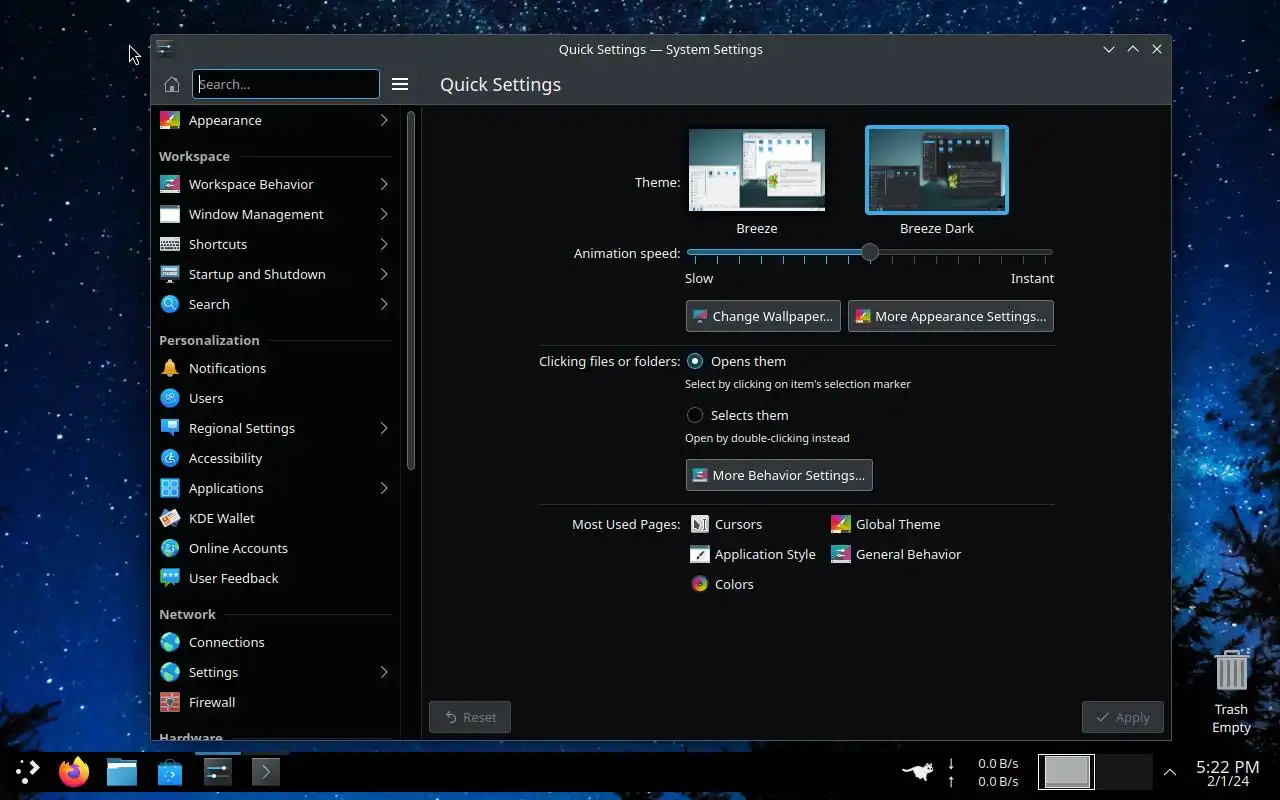Expand Window Management chevron
The image size is (1280, 800).
coord(384,214)
